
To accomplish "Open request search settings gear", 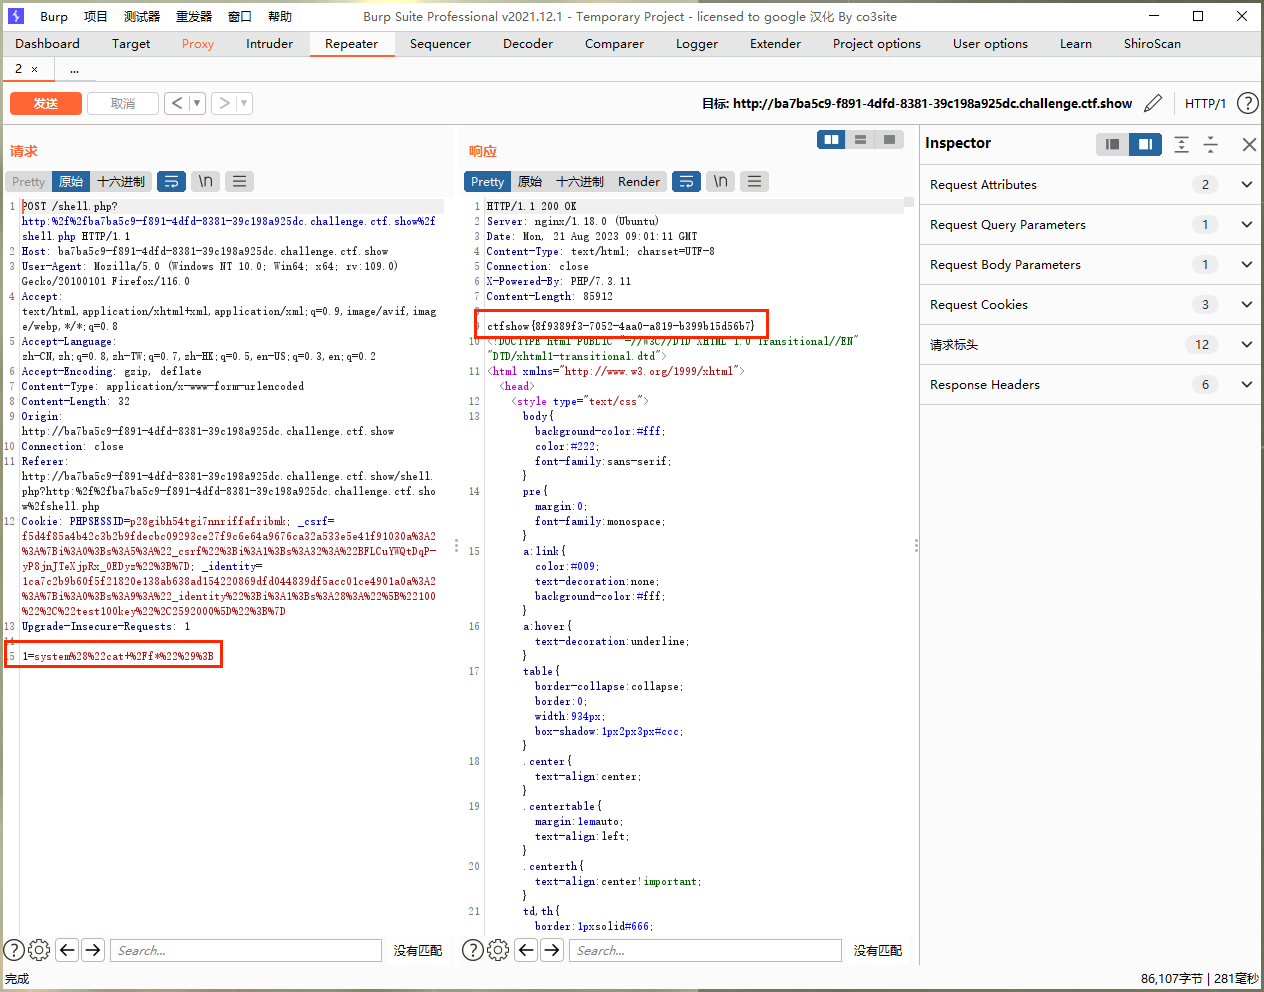I will (39, 950).
